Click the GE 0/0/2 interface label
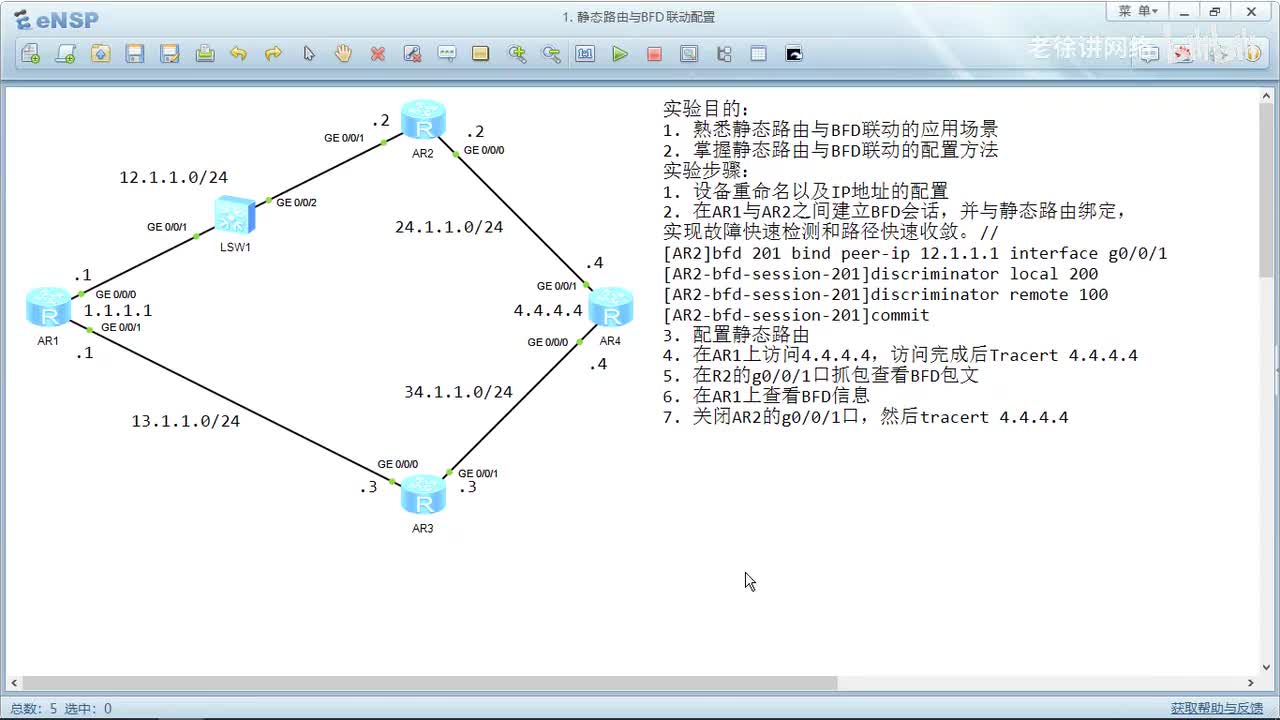This screenshot has height=720, width=1280. tap(297, 202)
